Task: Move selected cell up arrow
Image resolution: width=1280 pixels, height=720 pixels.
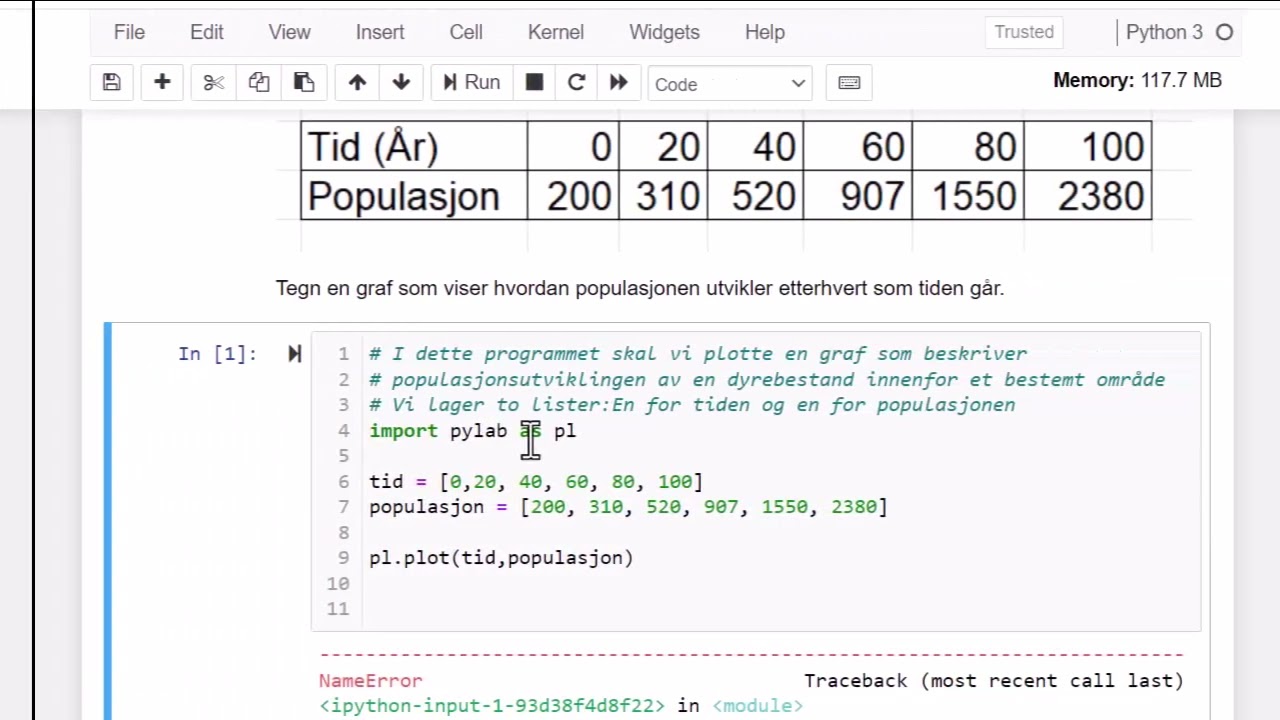Action: 357,82
